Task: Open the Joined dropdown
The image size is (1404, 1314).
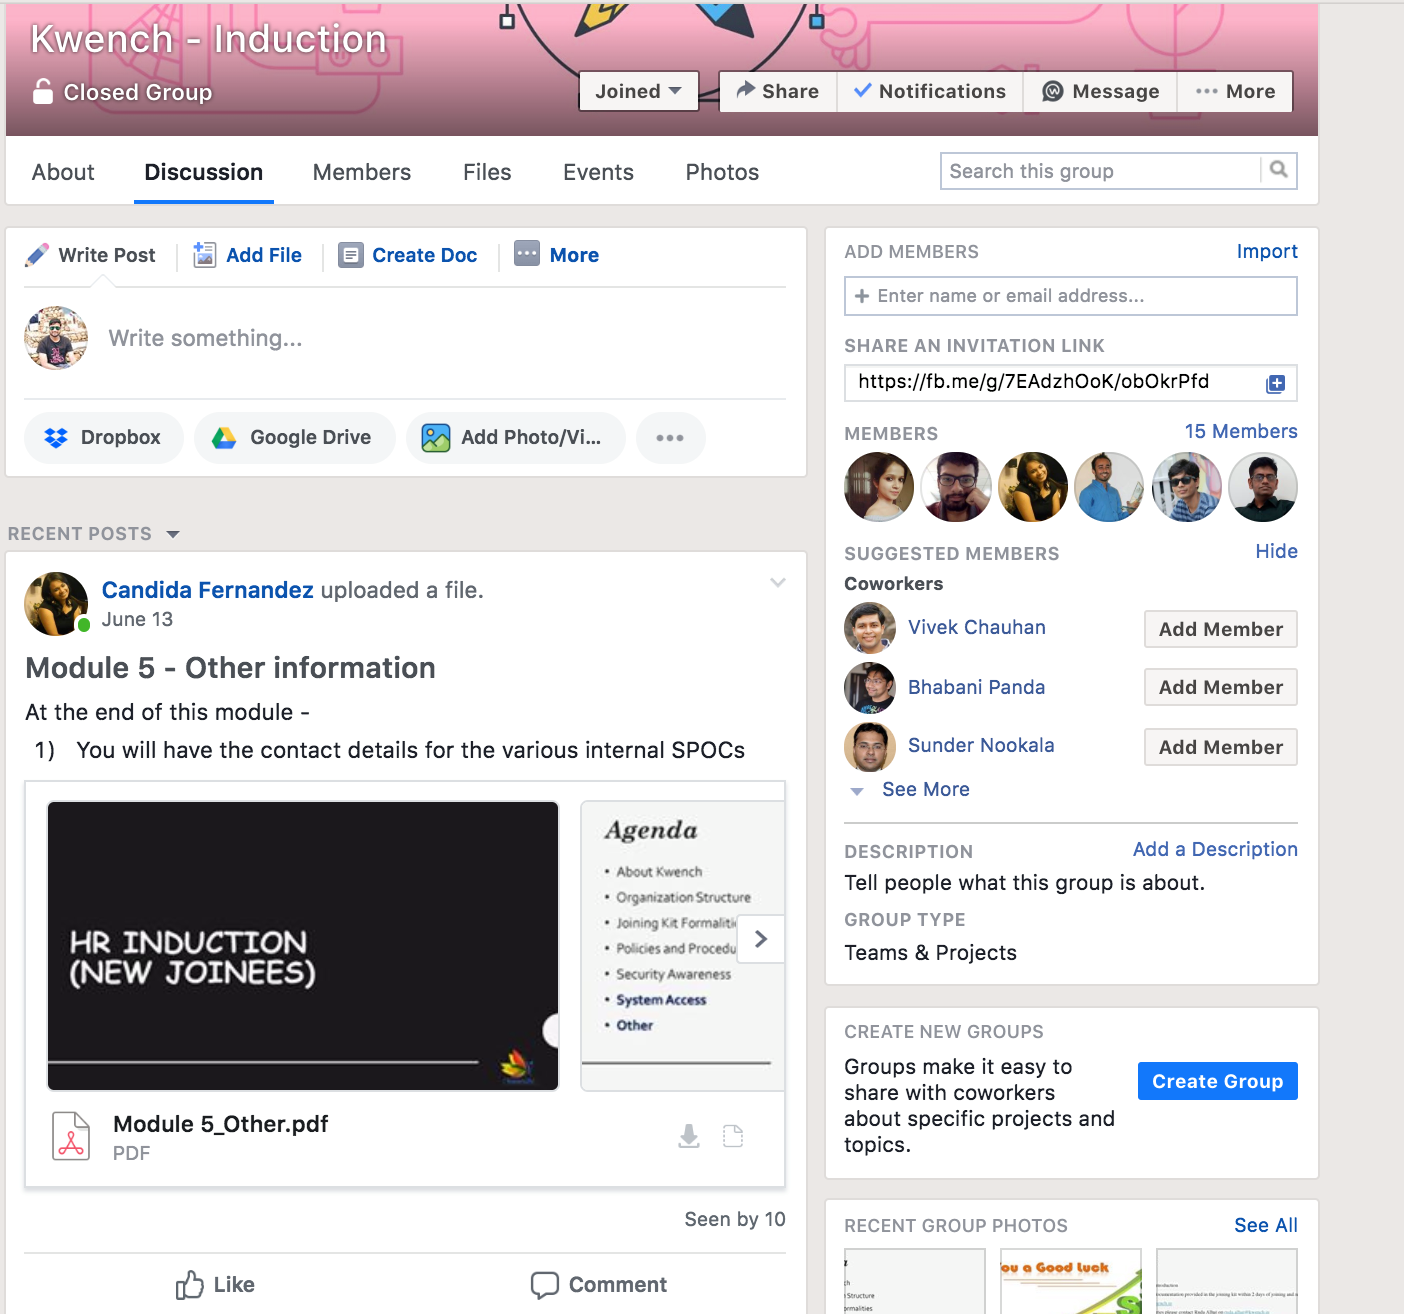Action: pyautogui.click(x=638, y=91)
